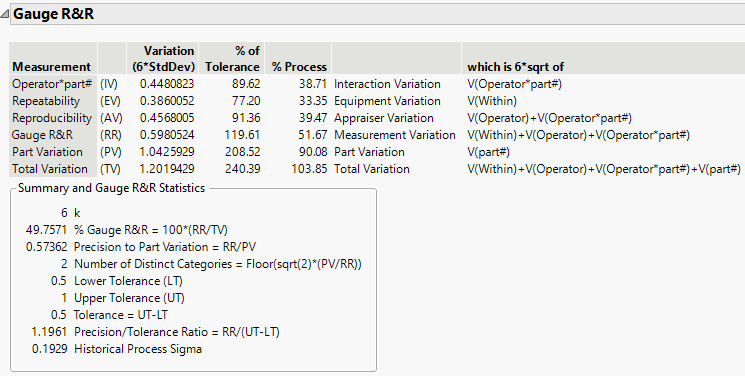
Task: Click the Measurement Variation description
Action: (395, 135)
